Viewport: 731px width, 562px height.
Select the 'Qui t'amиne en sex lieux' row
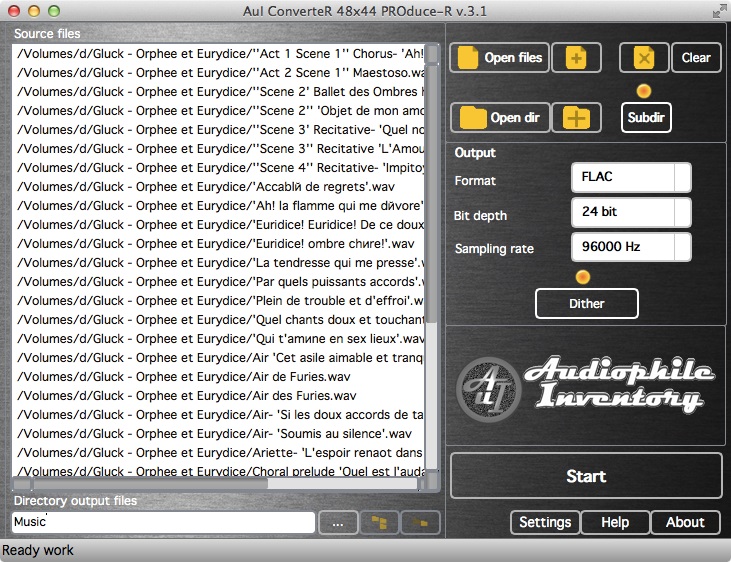coord(218,339)
